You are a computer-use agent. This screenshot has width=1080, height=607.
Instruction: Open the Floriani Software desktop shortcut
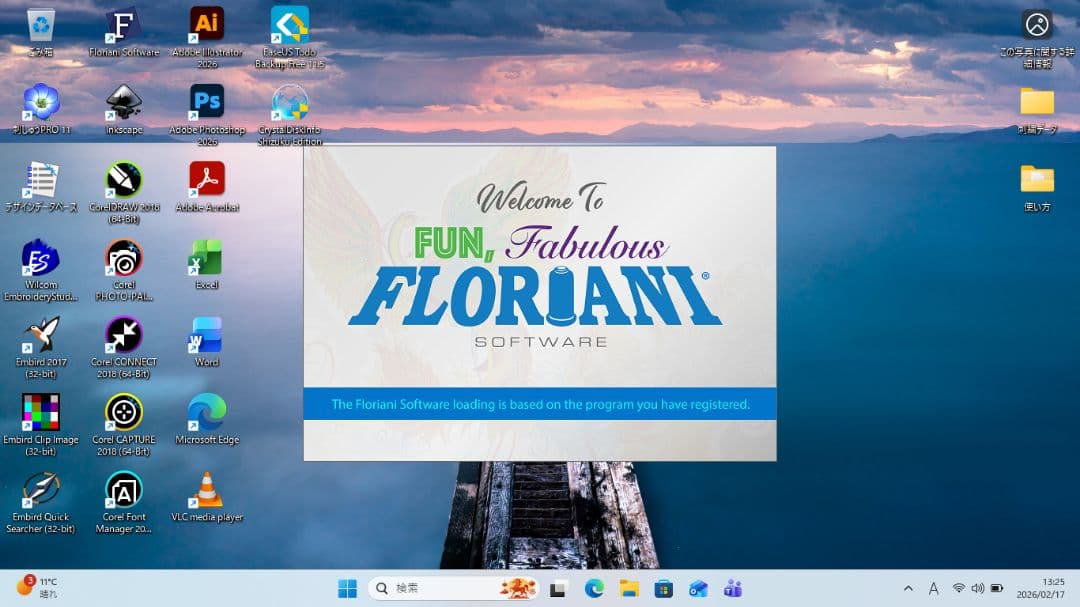click(x=124, y=25)
